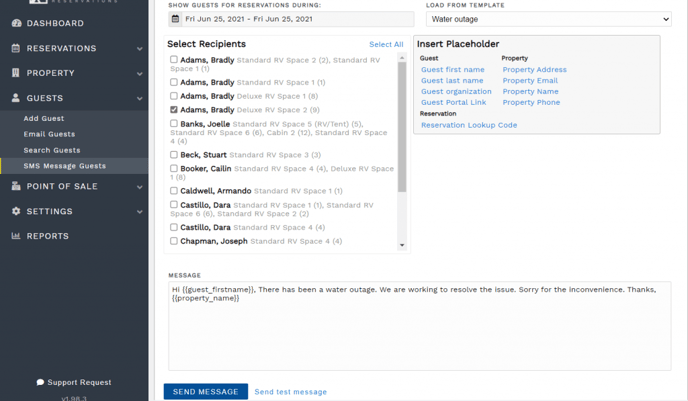
Task: Check the Booker, Cailin recipient box
Action: 174,168
